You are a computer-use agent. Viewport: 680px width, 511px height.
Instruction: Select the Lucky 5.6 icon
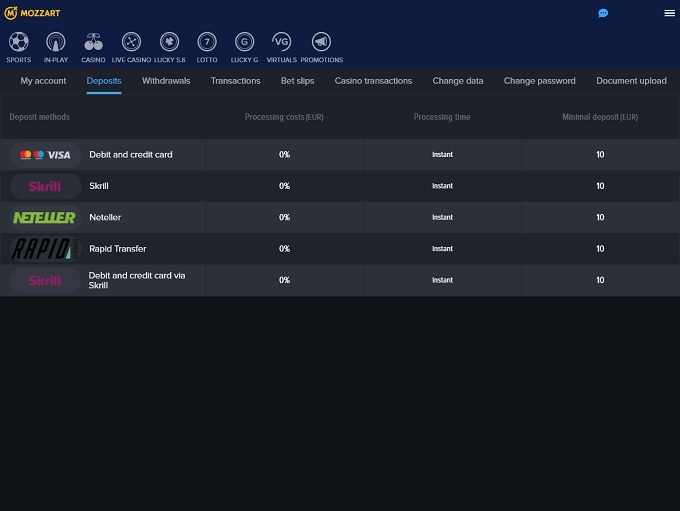169,42
